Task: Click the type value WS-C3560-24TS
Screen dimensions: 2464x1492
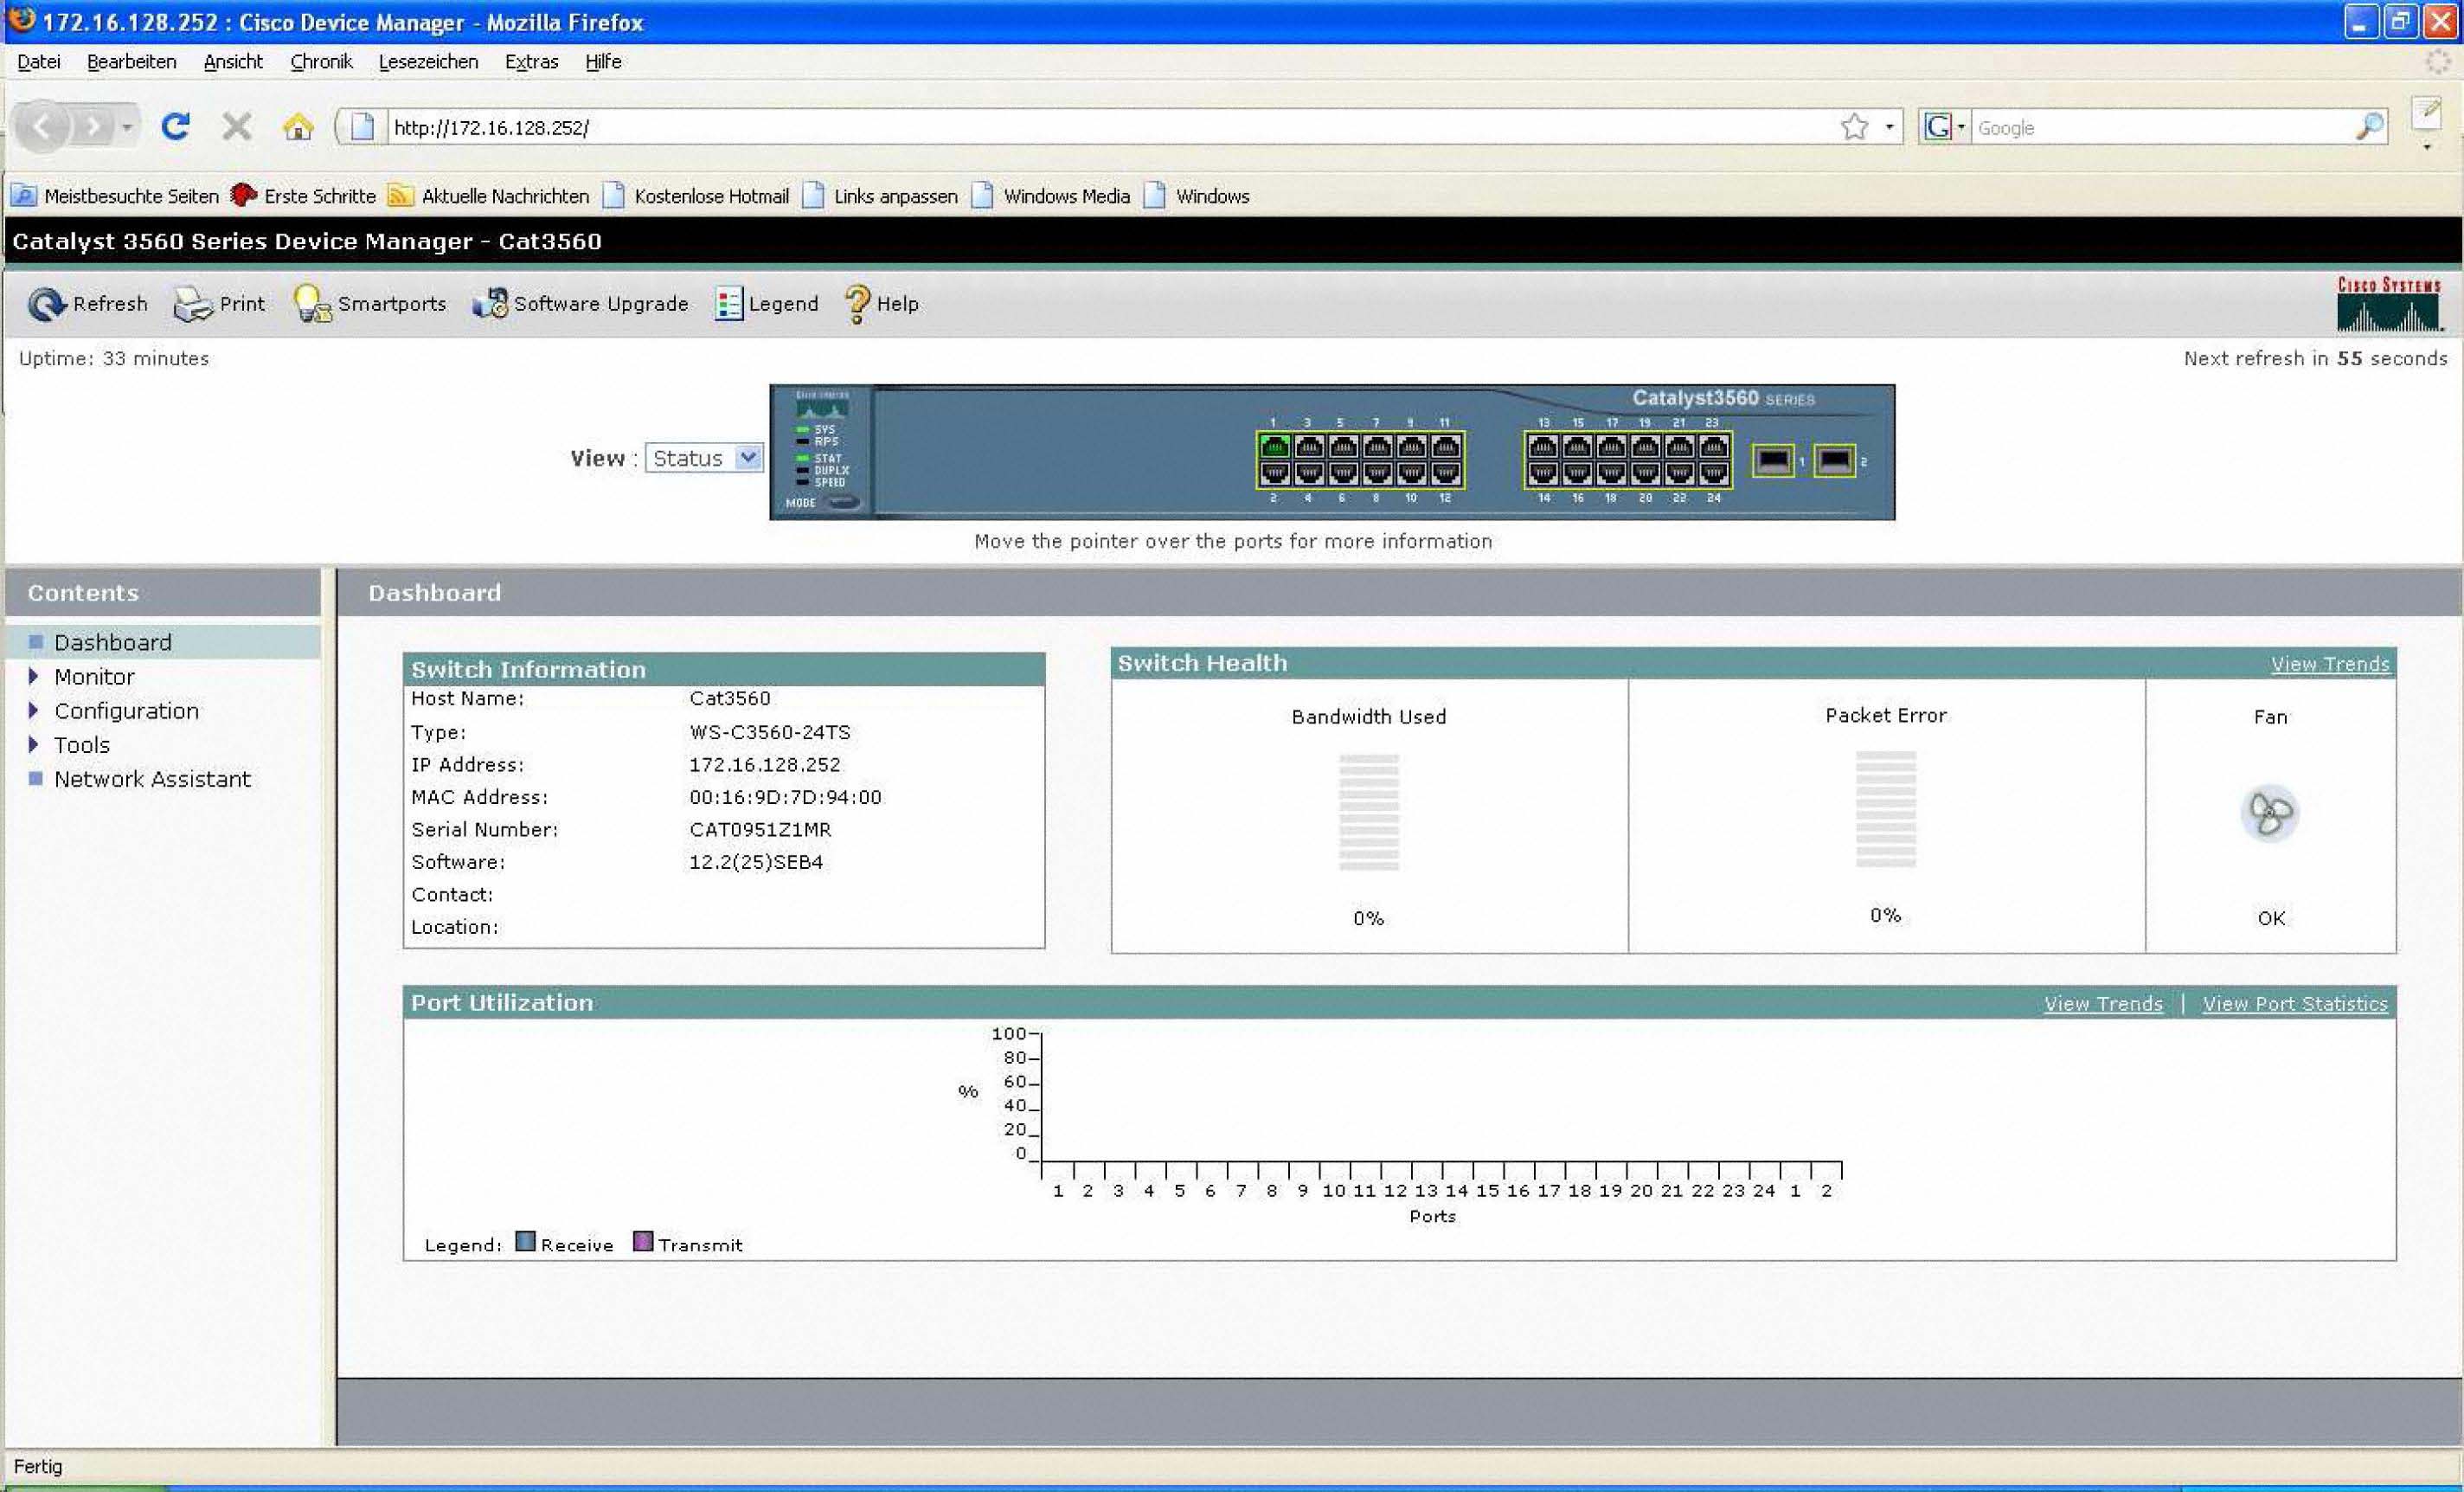Action: (770, 732)
